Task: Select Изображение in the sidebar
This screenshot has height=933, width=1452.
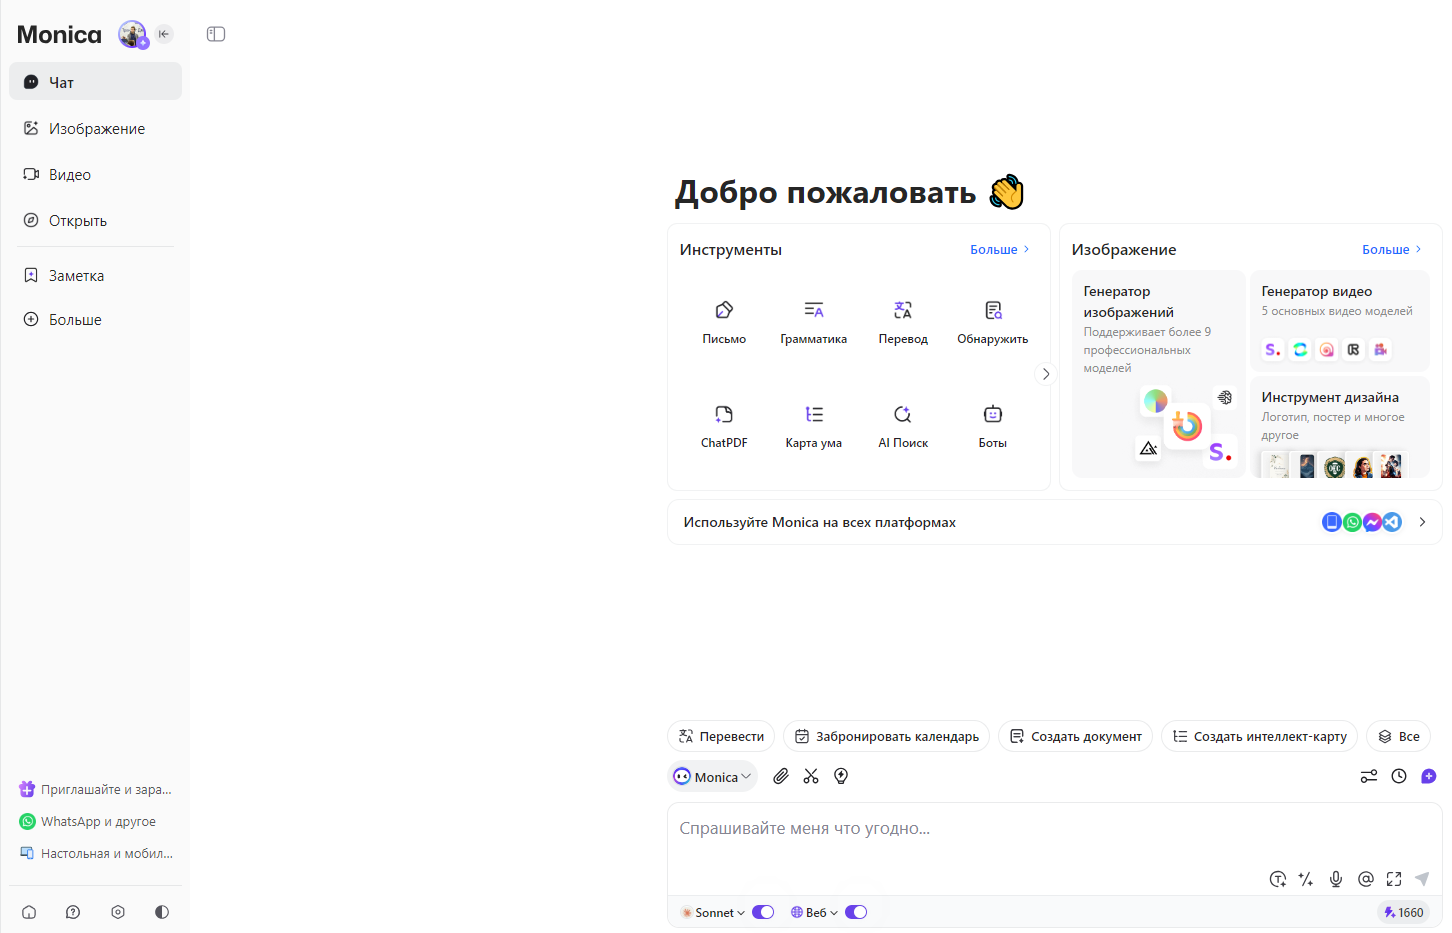Action: click(x=96, y=128)
